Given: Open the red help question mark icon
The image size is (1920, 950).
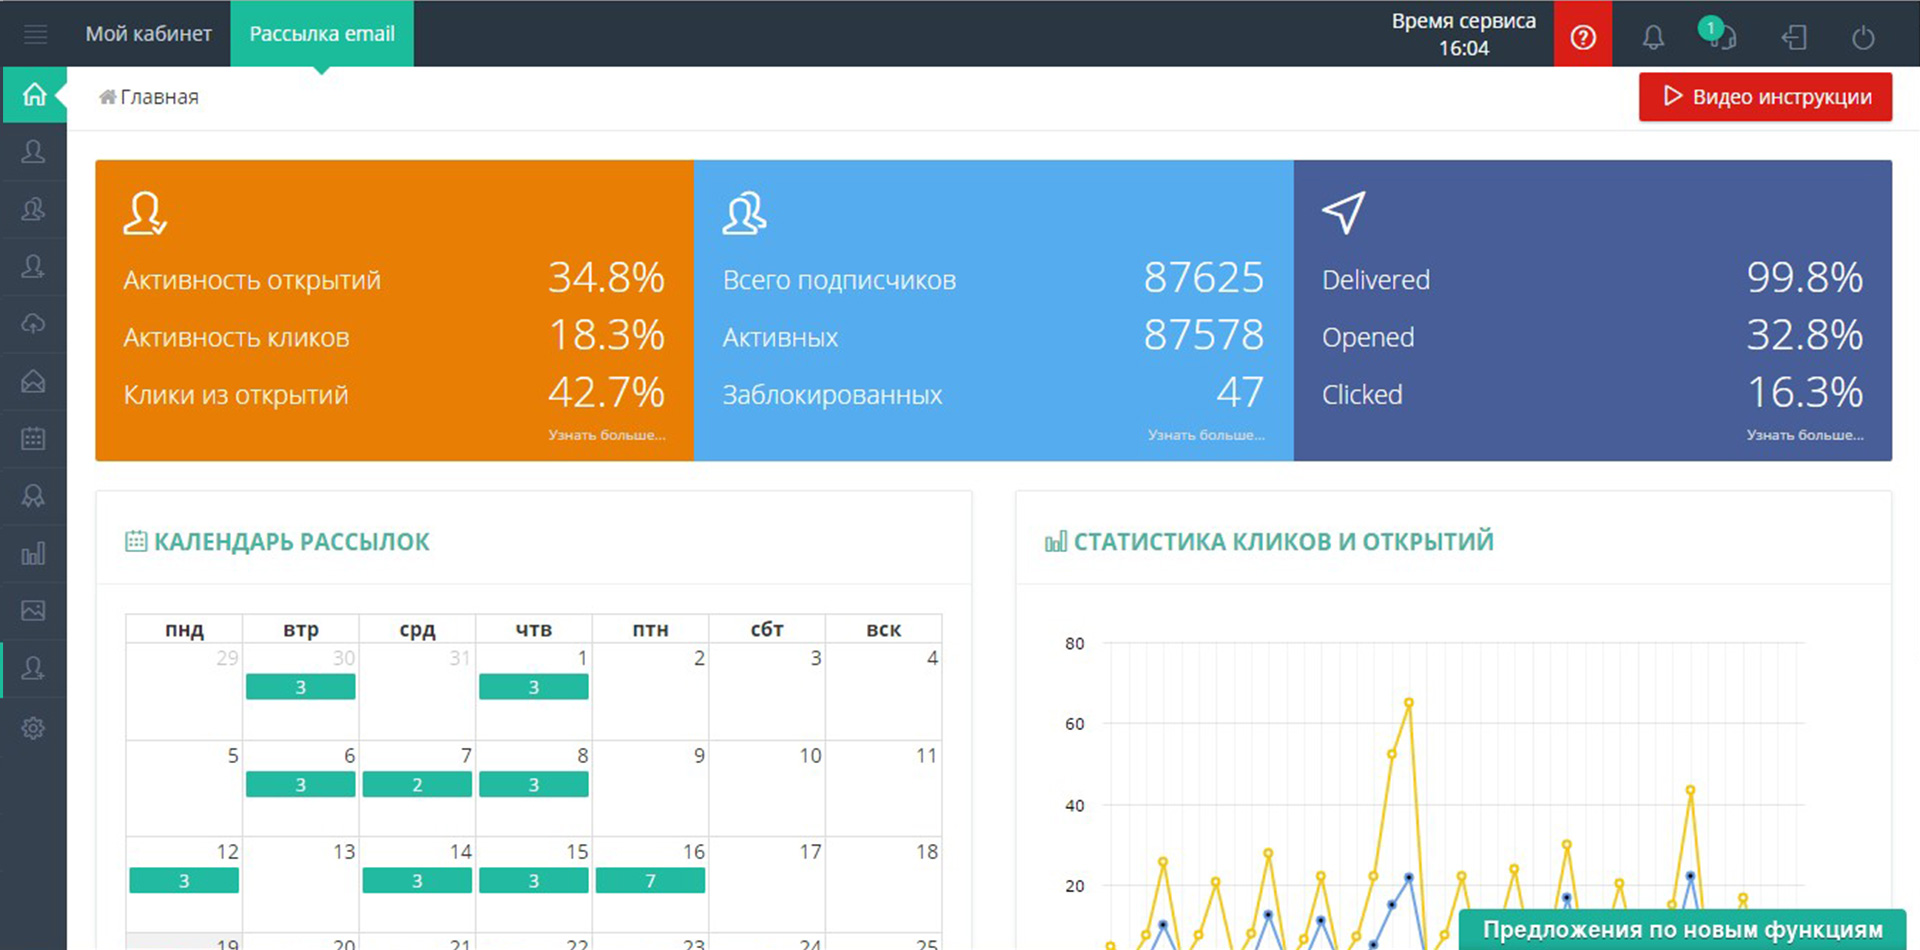Looking at the screenshot, I should 1582,37.
